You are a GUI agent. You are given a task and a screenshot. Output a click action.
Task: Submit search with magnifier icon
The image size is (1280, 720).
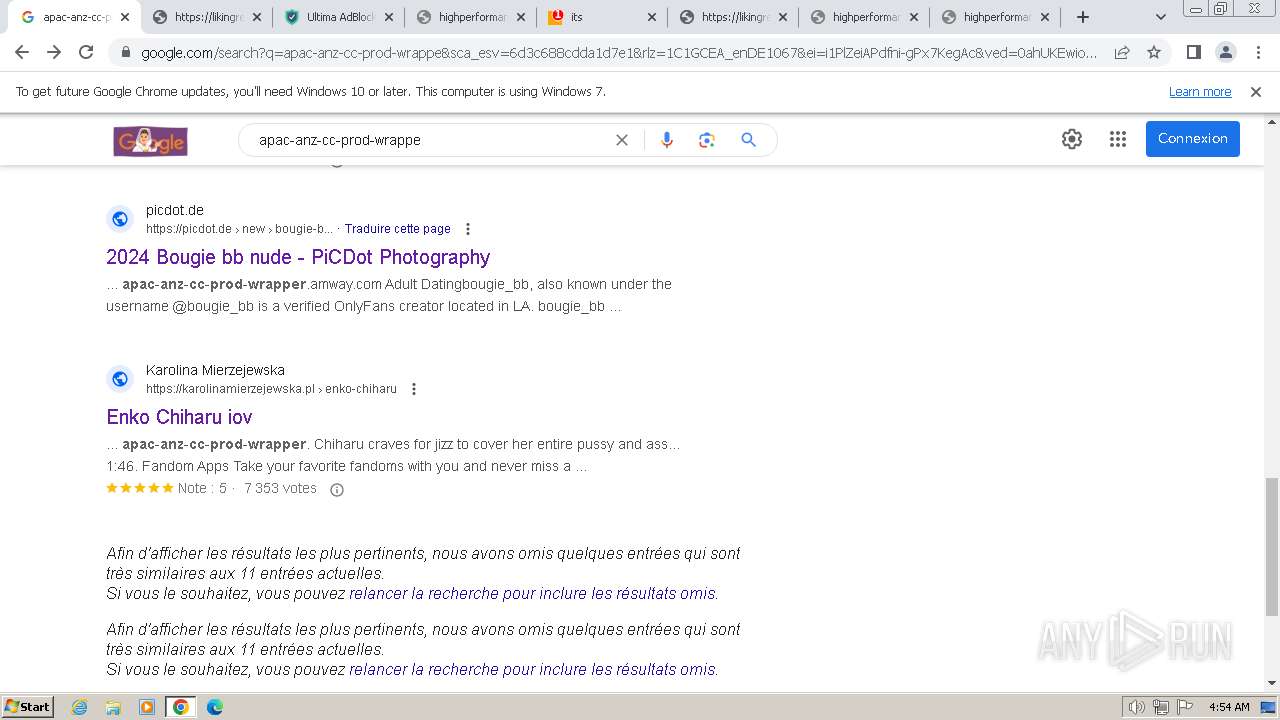click(748, 140)
